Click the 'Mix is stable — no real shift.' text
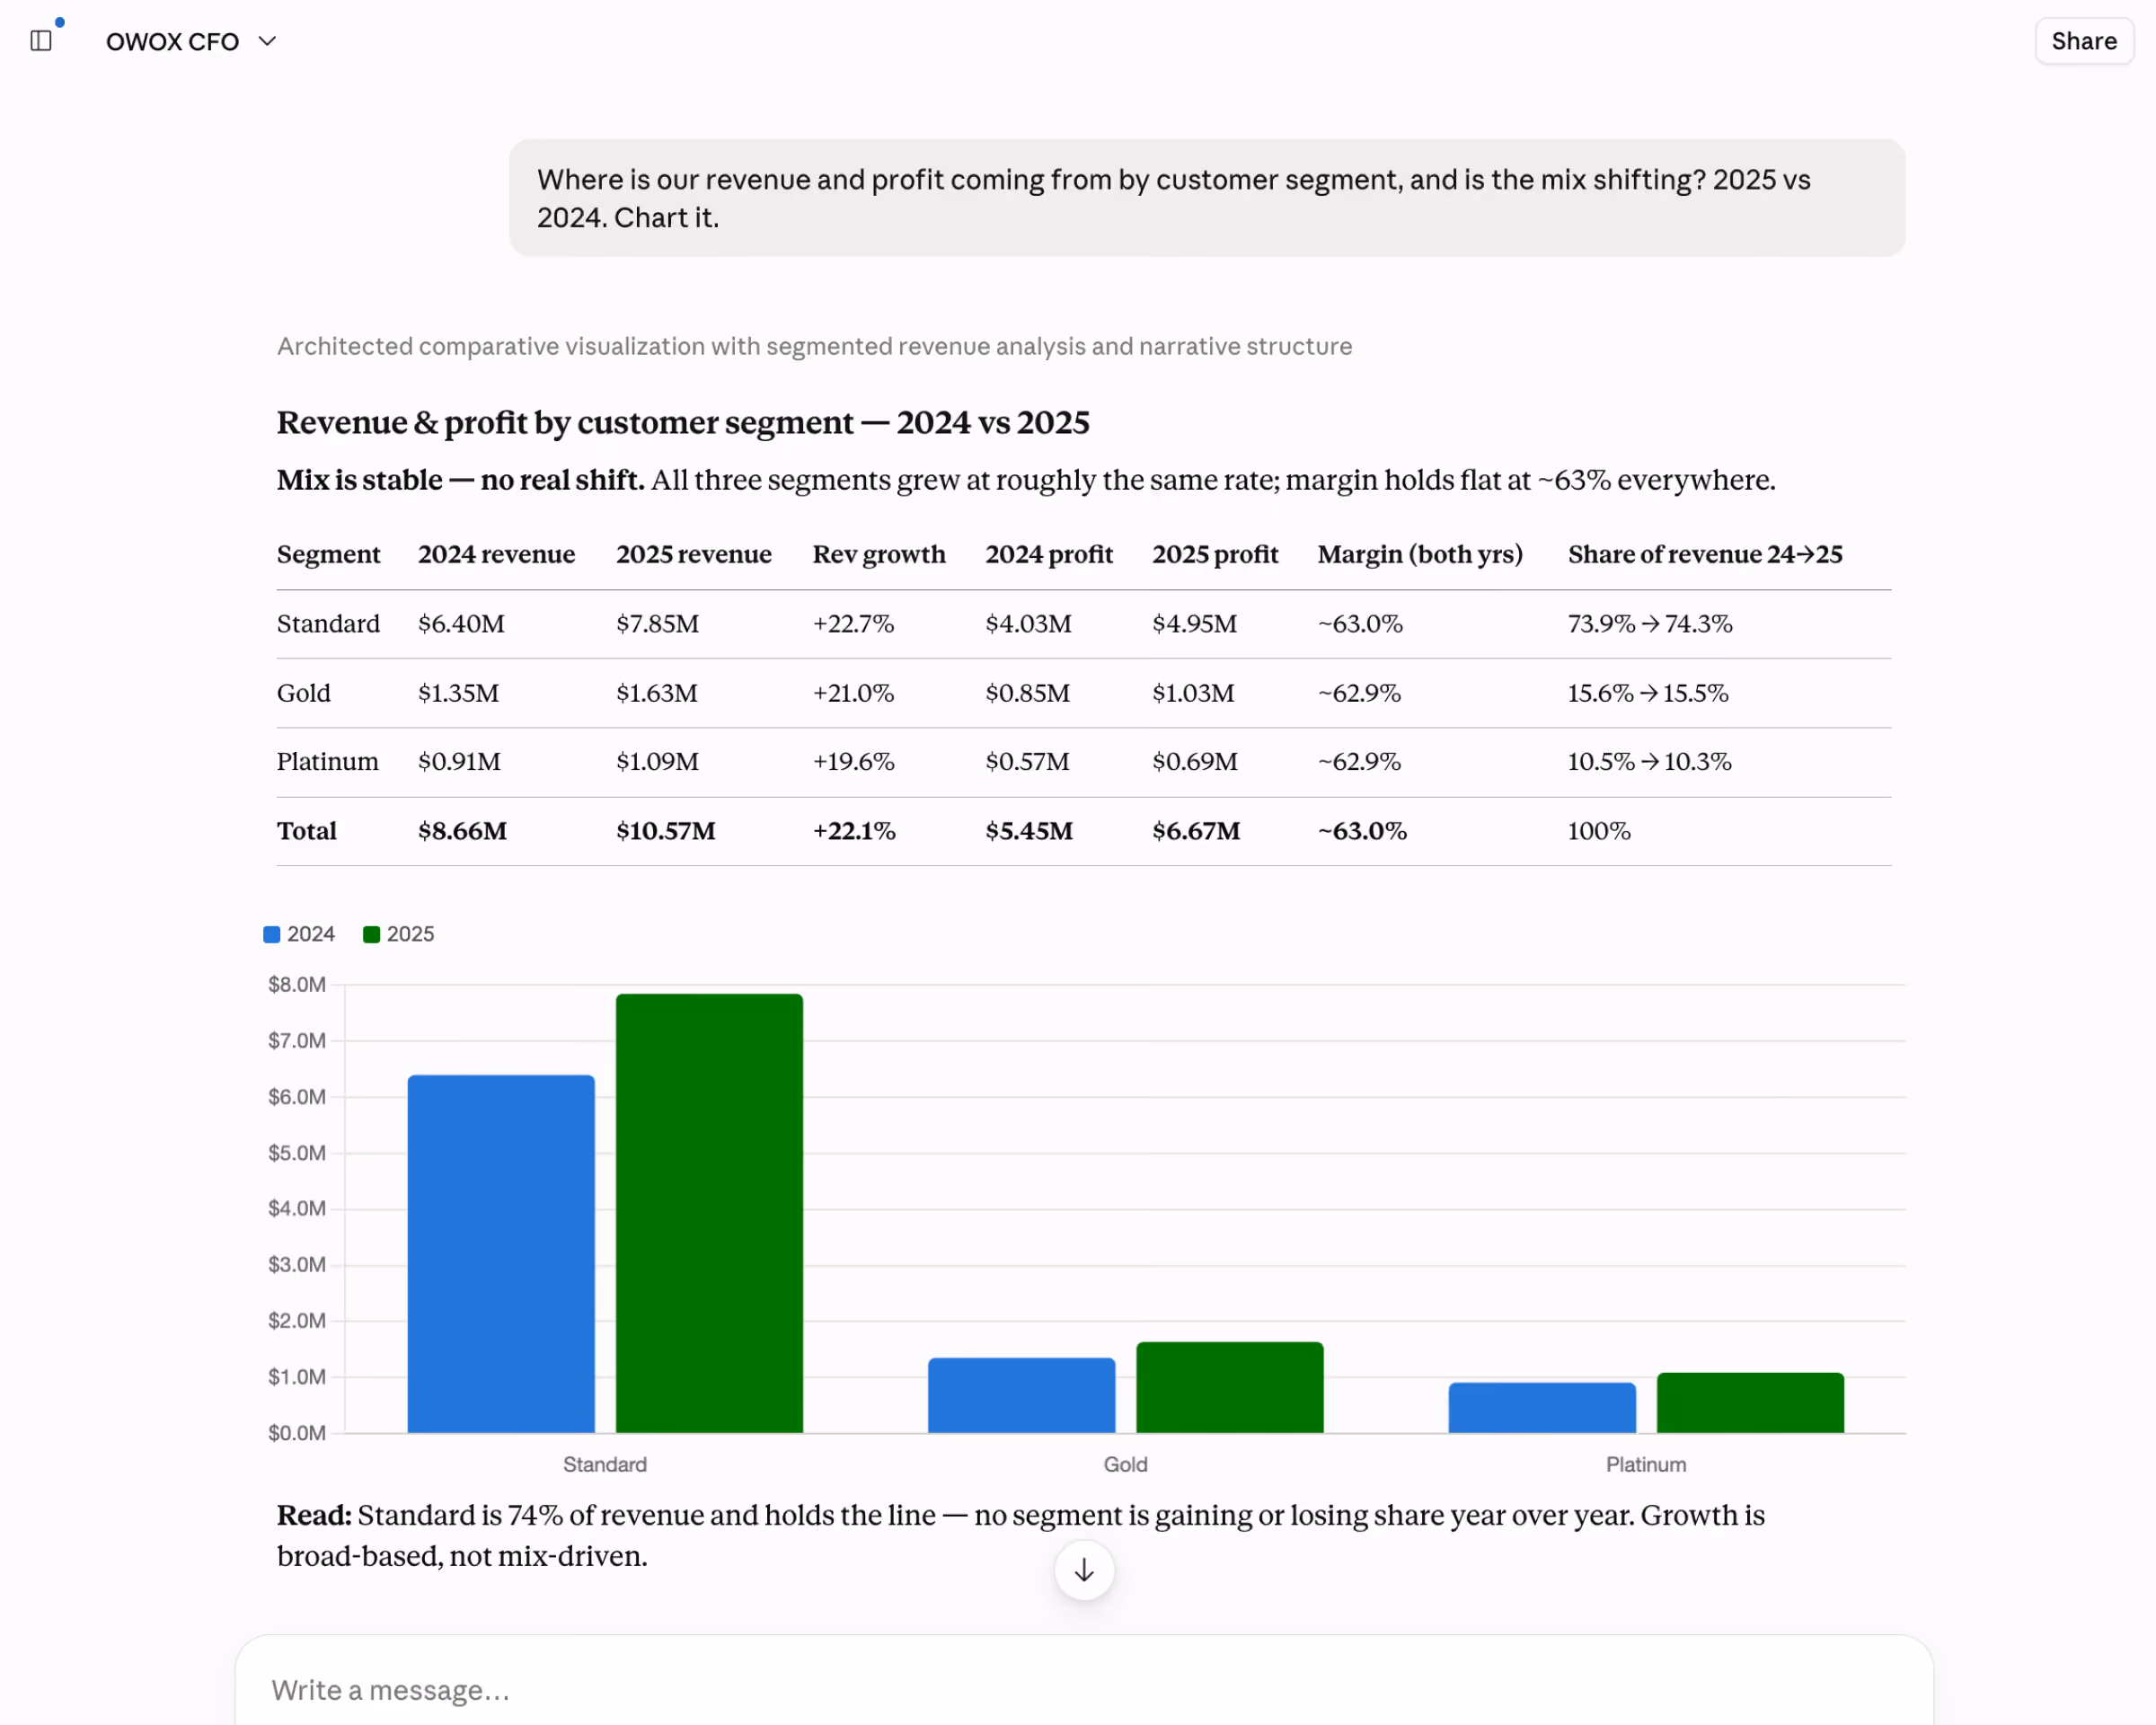Screen dimensions: 2156x1725 coord(460,480)
